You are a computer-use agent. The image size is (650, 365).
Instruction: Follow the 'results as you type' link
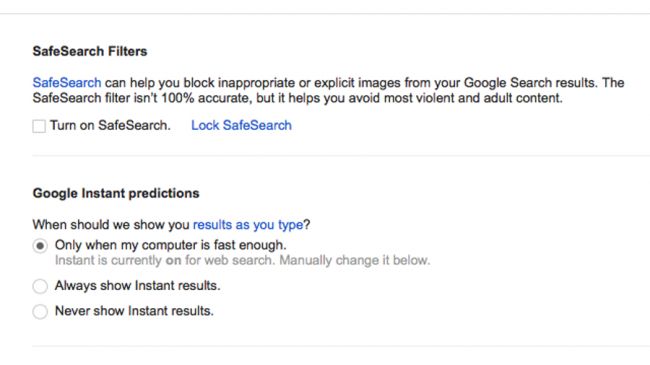click(248, 225)
